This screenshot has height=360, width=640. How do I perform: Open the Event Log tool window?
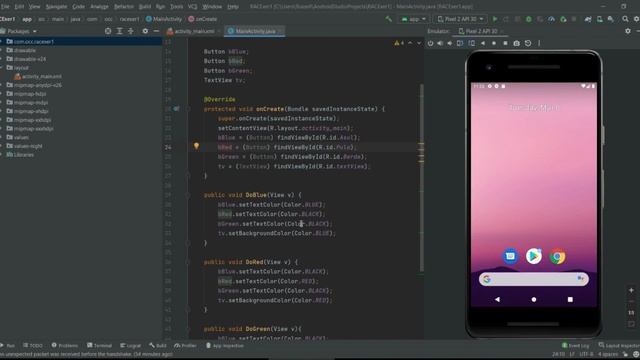coord(576,346)
